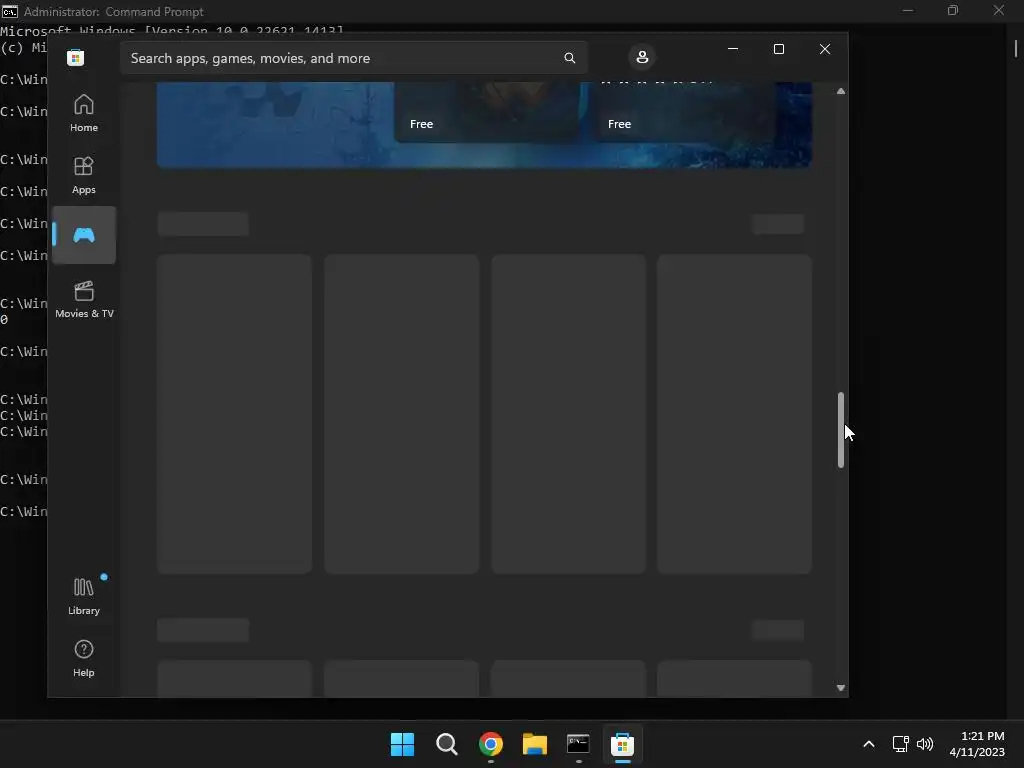The height and width of the screenshot is (768, 1024).
Task: Open File Explorer from the taskbar
Action: click(x=535, y=744)
